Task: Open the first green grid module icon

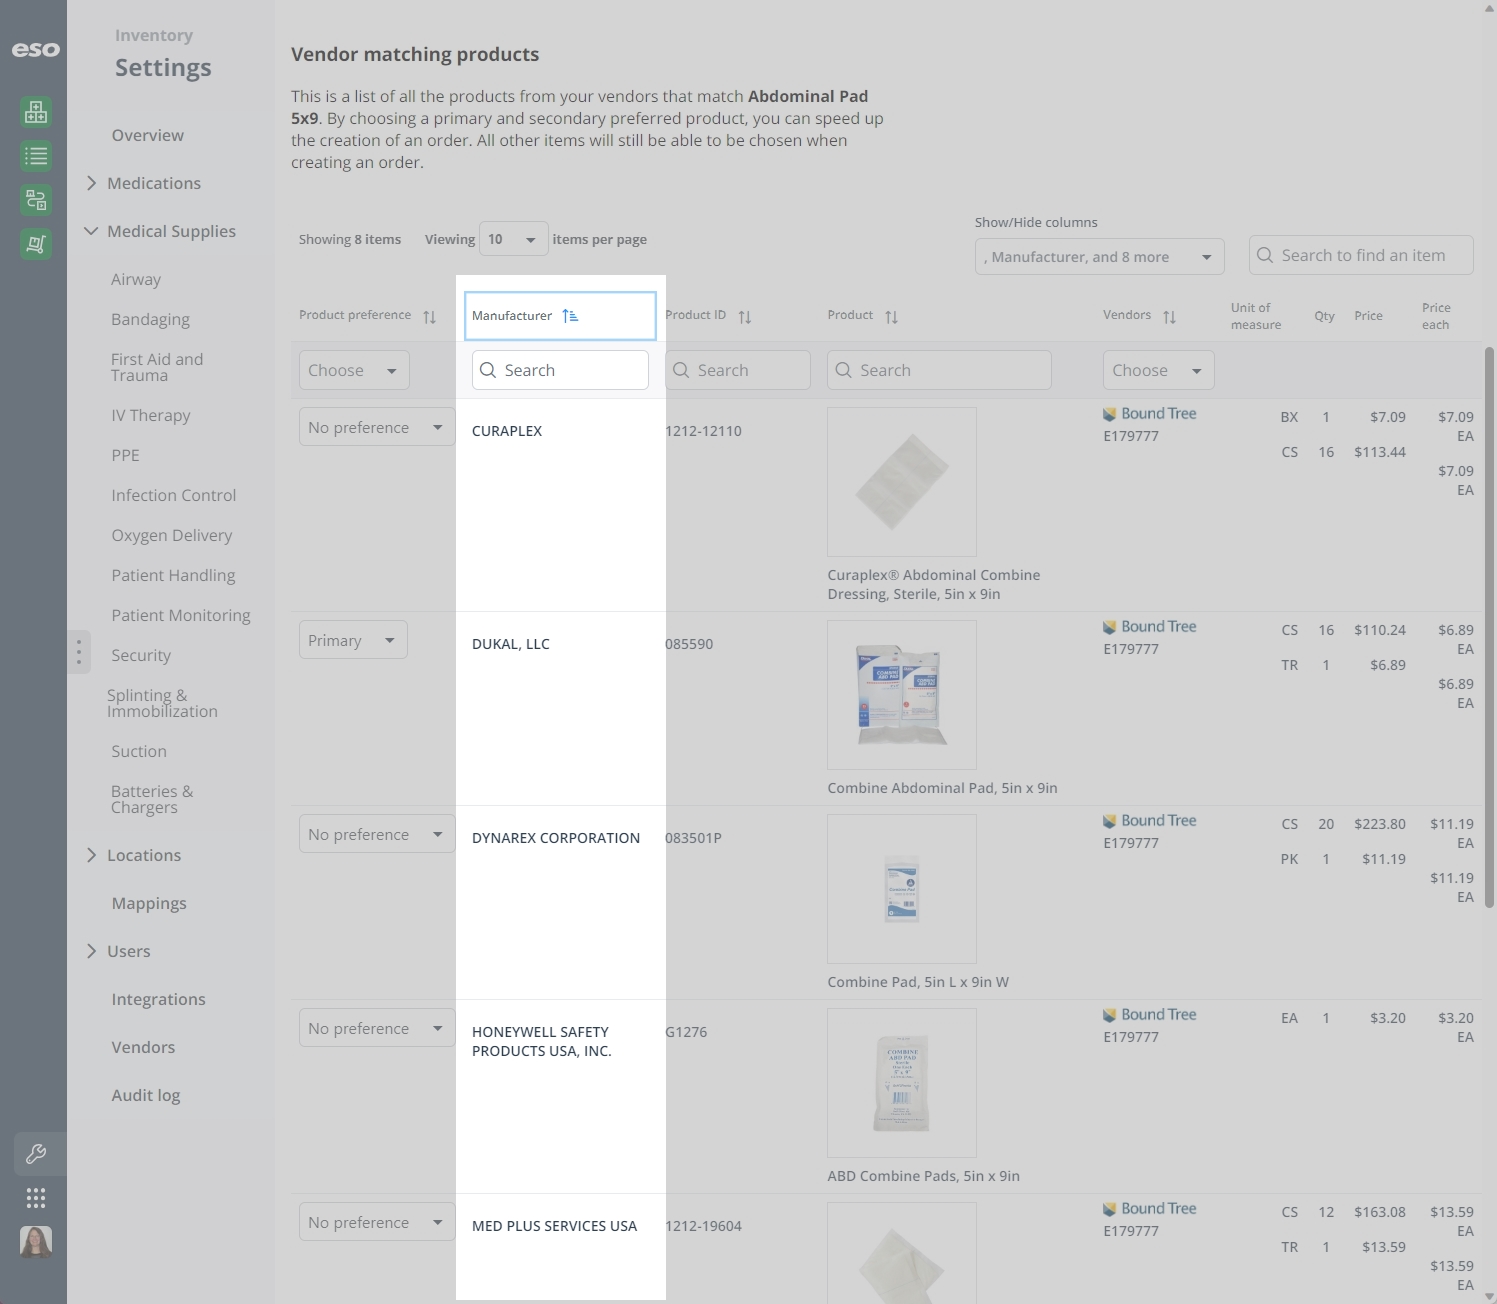Action: (36, 112)
